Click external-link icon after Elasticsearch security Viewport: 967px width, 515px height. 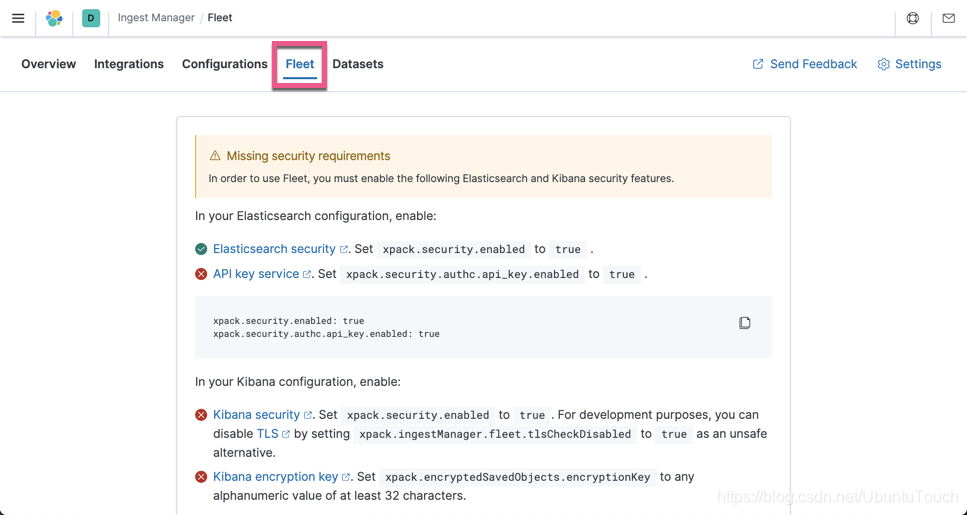344,249
